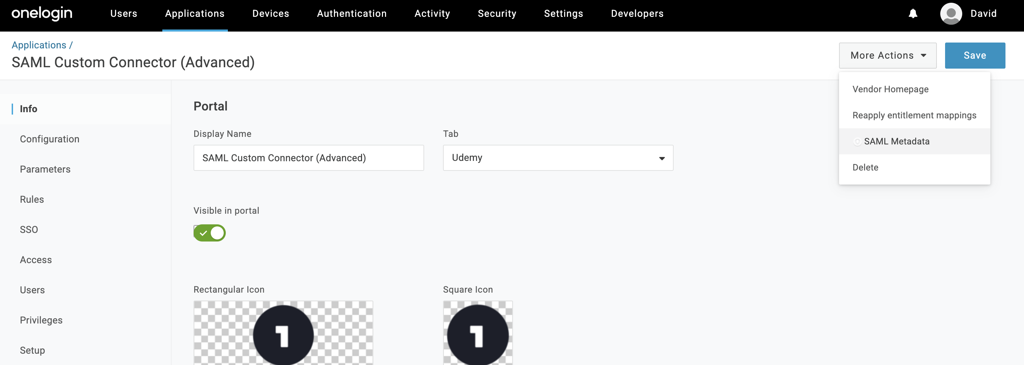Open the Authentication top menu
The image size is (1024, 365).
(x=351, y=14)
